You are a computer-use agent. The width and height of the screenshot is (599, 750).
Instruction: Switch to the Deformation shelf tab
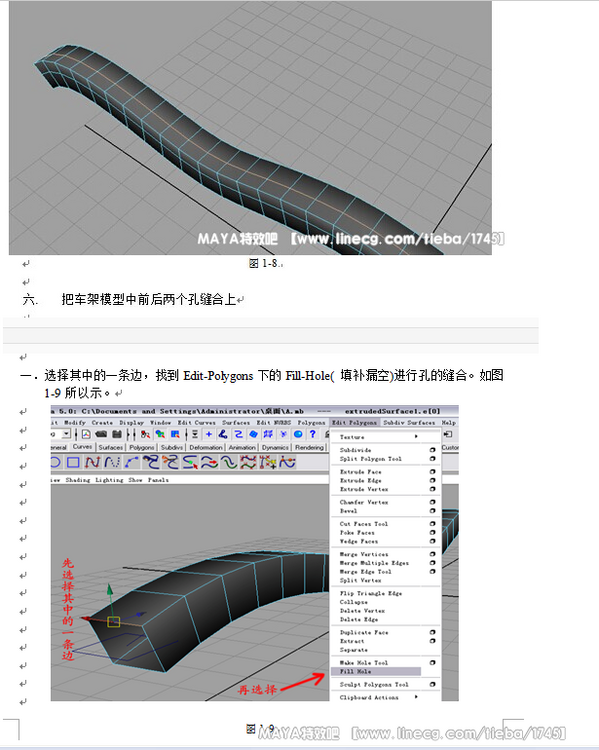point(206,447)
